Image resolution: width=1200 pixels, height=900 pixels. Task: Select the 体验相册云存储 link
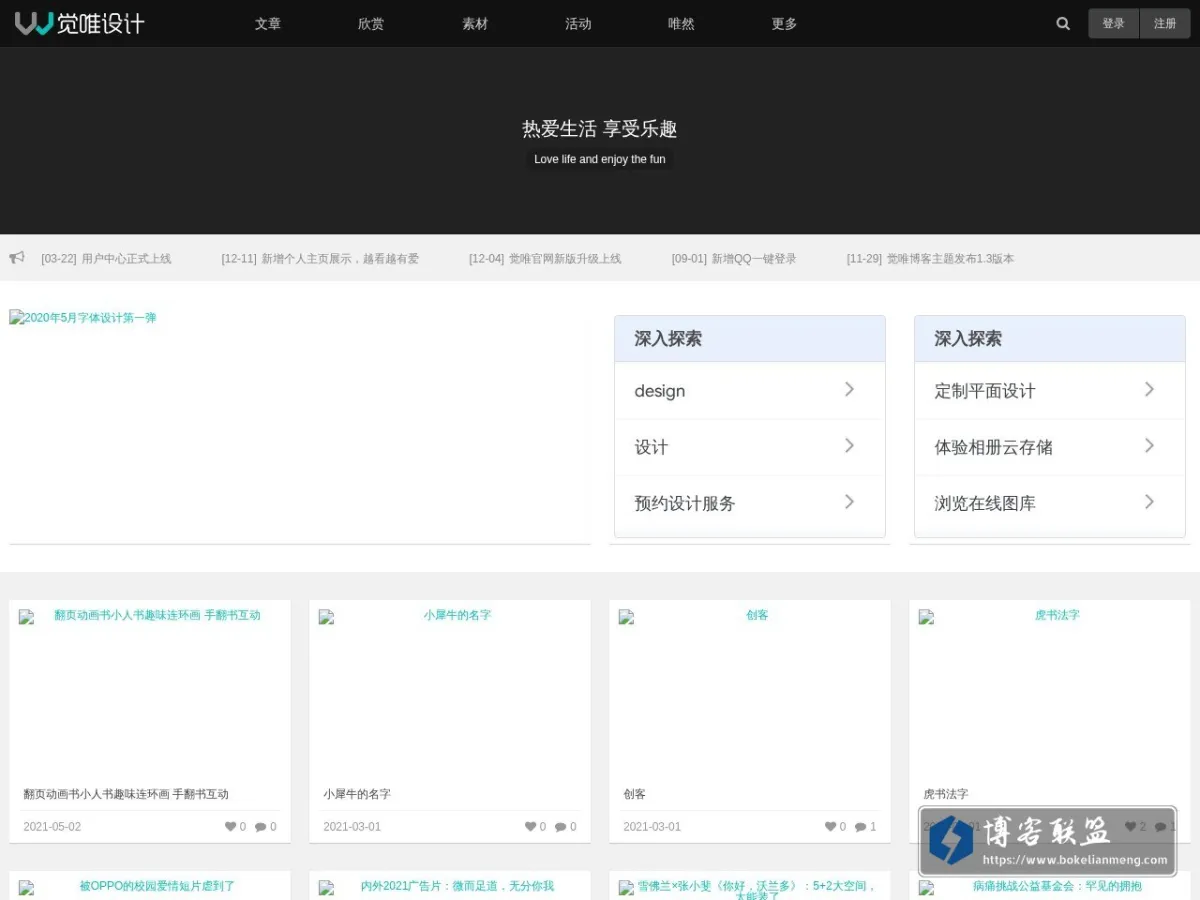(993, 447)
